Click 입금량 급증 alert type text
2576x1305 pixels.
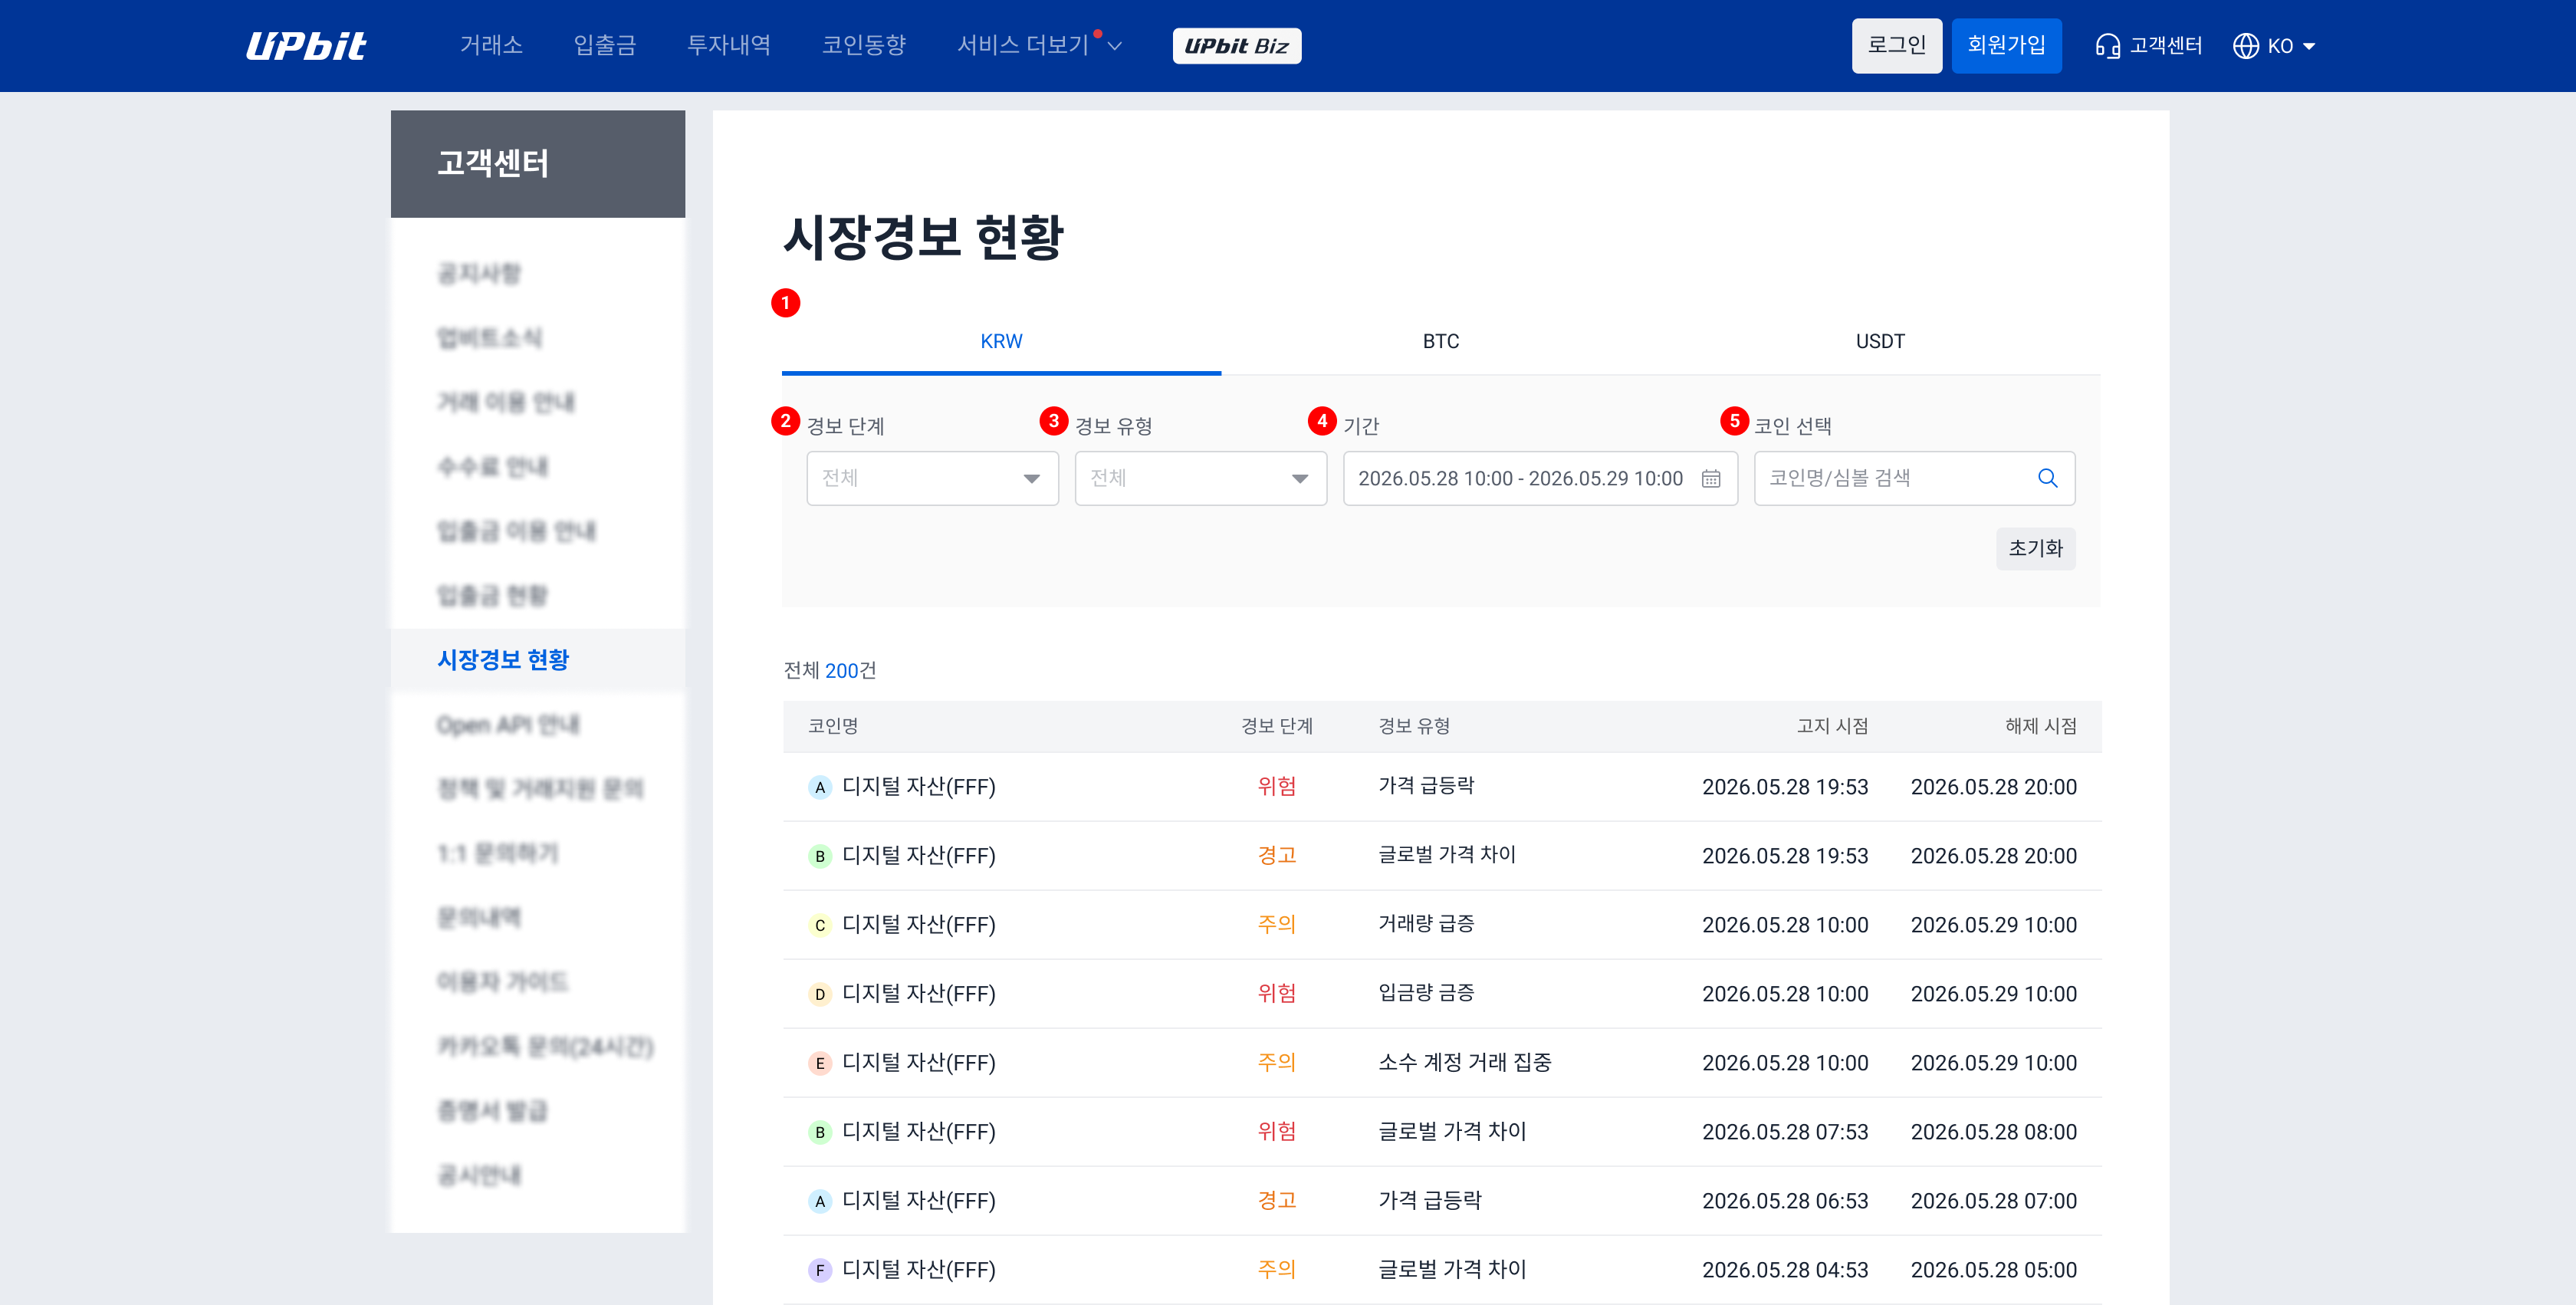(1426, 994)
